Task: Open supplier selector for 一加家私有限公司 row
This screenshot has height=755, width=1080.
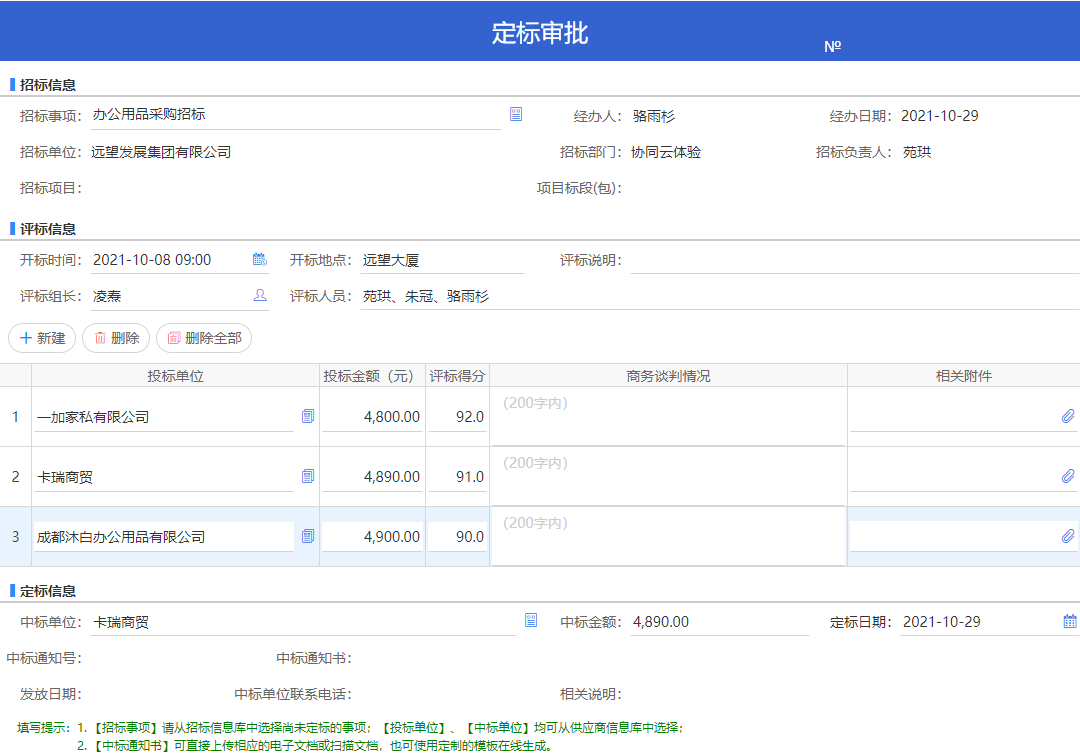Action: 308,416
